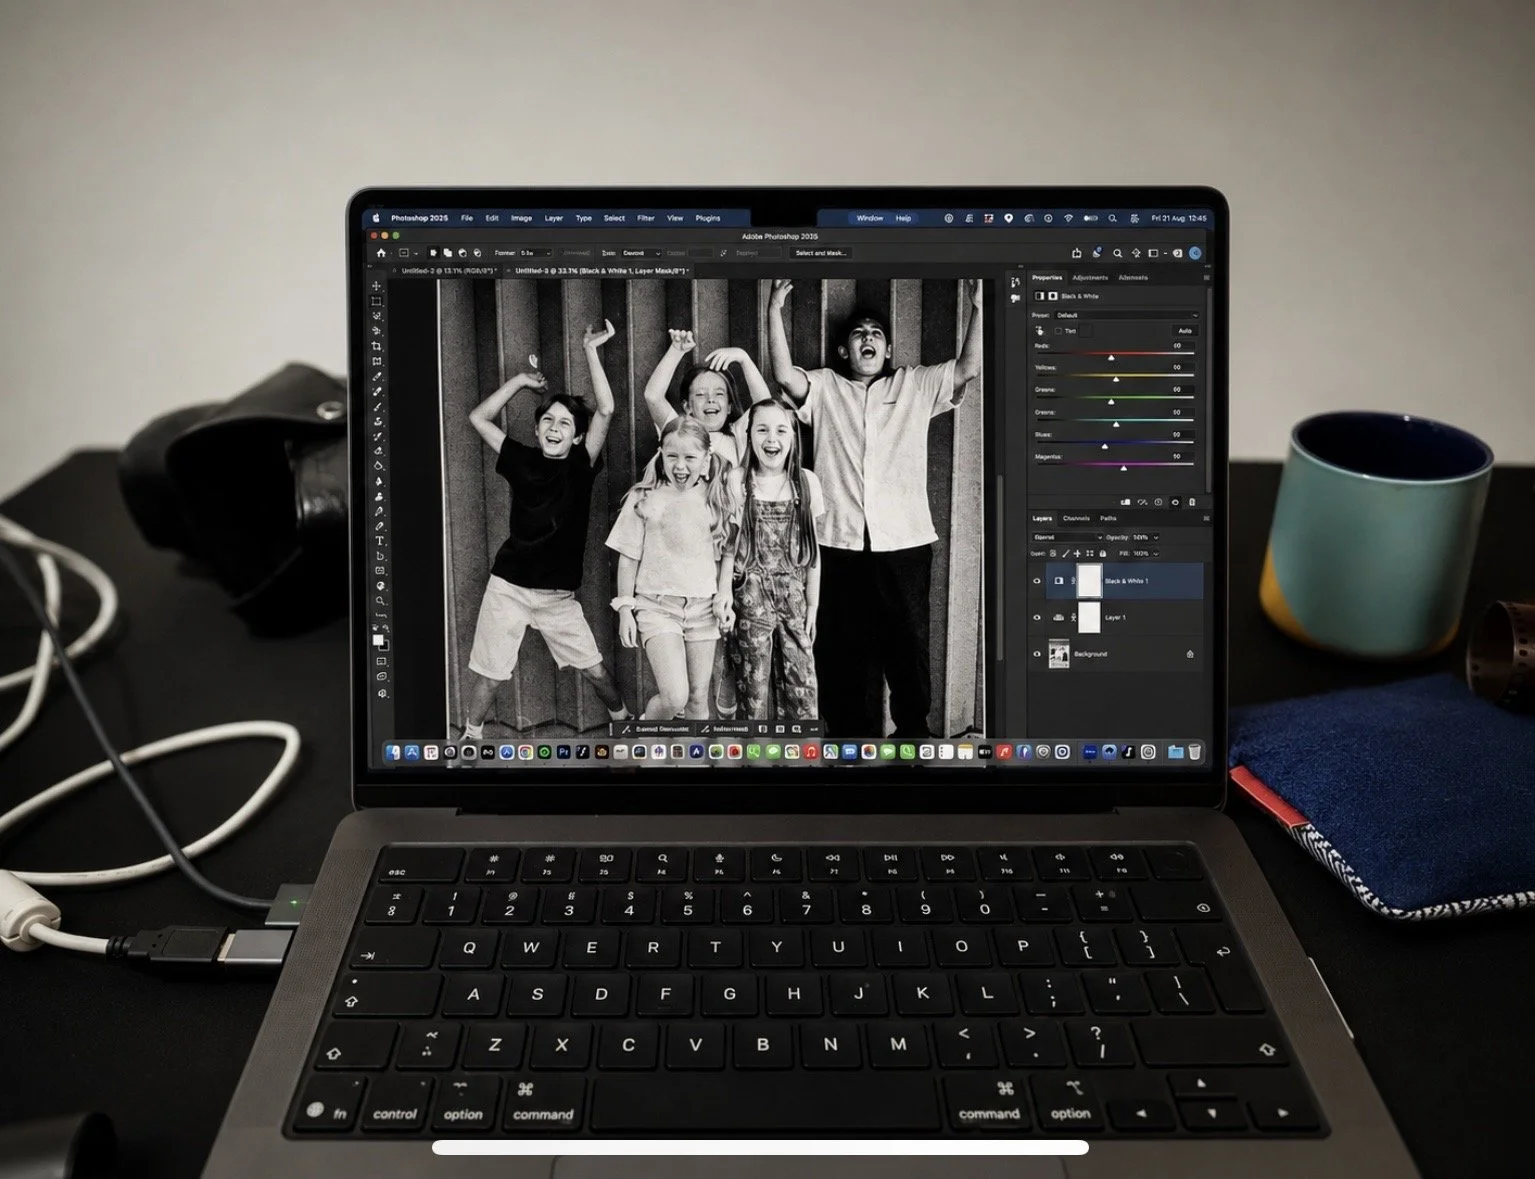
Task: Click the Wi-Fi icon in the menu bar
Action: click(1068, 218)
